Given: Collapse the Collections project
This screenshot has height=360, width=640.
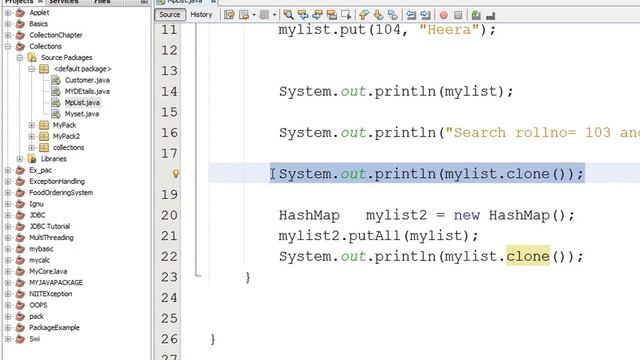Looking at the screenshot, I should tap(8, 46).
